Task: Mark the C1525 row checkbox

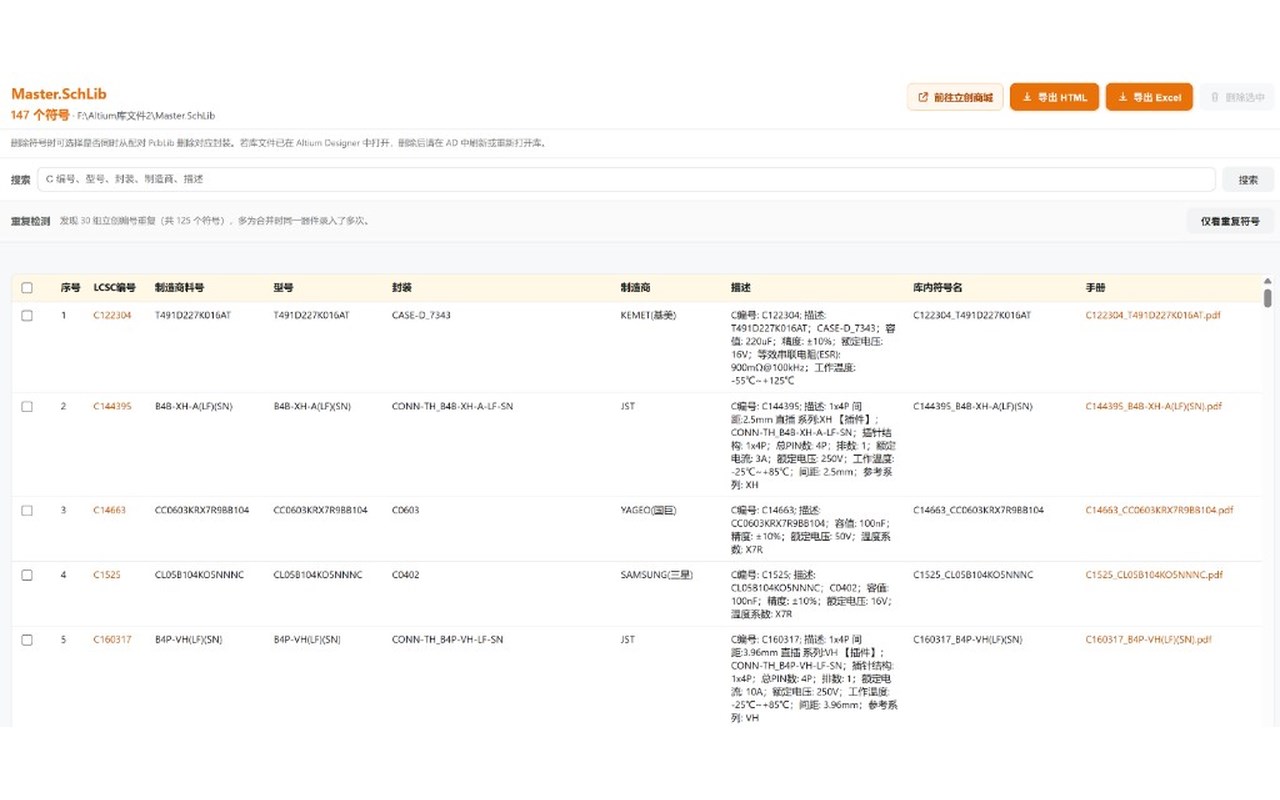Action: click(x=27, y=575)
